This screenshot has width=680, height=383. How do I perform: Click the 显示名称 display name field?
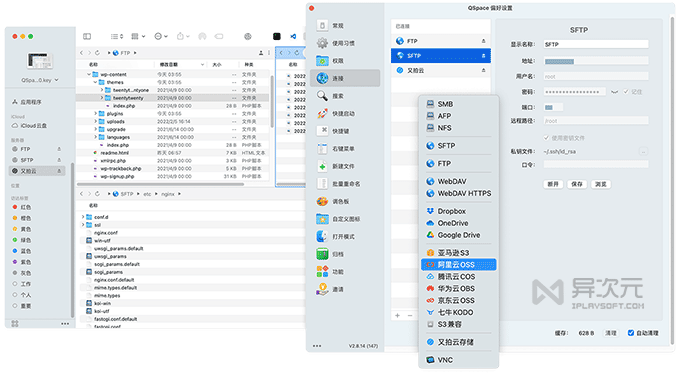[x=596, y=44]
